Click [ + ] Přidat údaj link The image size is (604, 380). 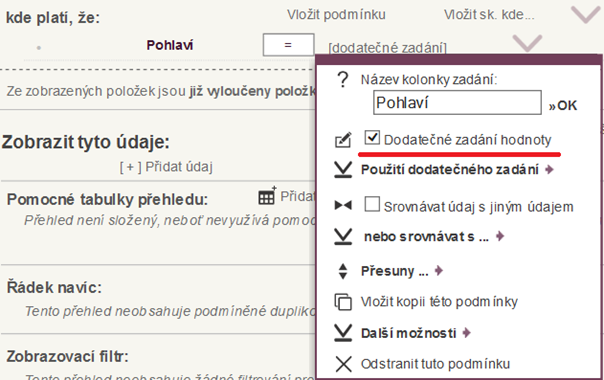166,167
